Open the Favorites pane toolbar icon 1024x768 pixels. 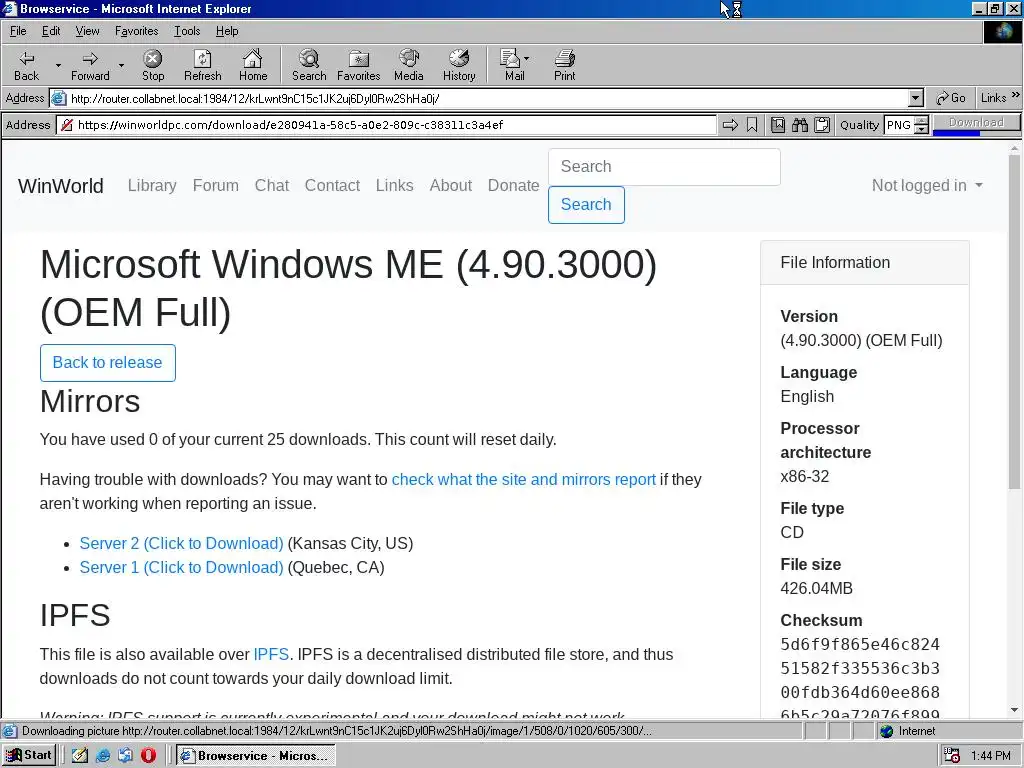359,65
